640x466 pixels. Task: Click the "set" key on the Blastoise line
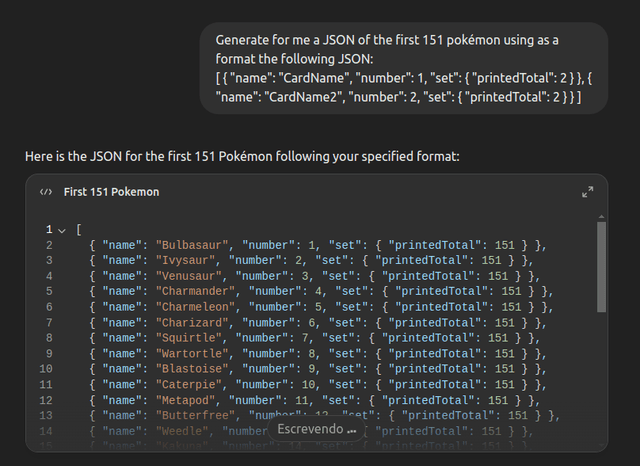pyautogui.click(x=345, y=369)
